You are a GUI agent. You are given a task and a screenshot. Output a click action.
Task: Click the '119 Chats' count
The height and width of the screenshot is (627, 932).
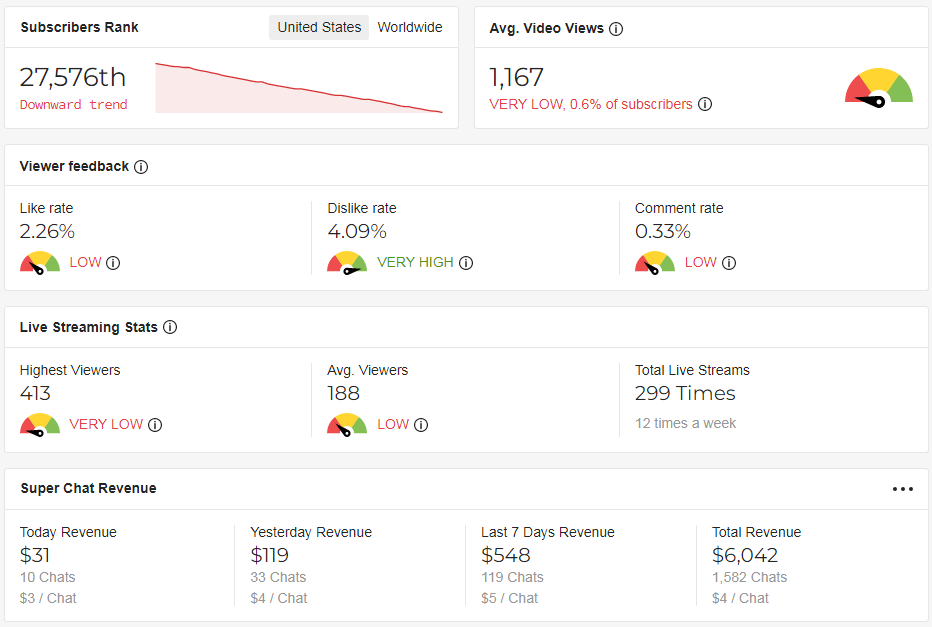pyautogui.click(x=512, y=577)
